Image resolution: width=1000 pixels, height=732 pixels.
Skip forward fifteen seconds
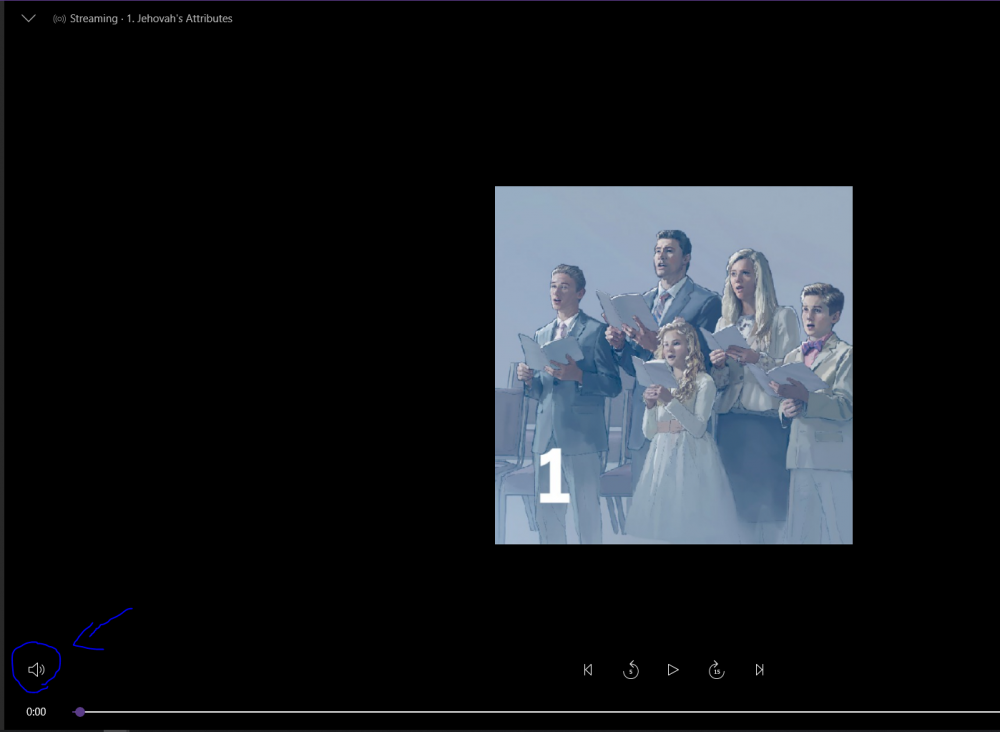tap(717, 670)
